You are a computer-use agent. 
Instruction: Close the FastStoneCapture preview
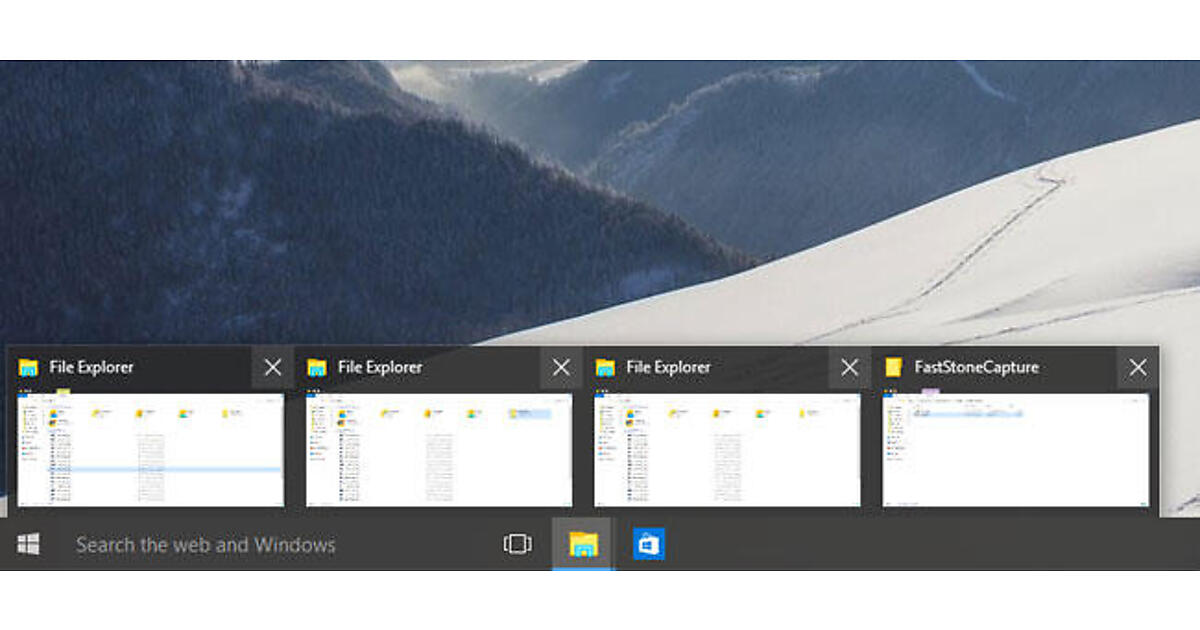click(x=1138, y=368)
